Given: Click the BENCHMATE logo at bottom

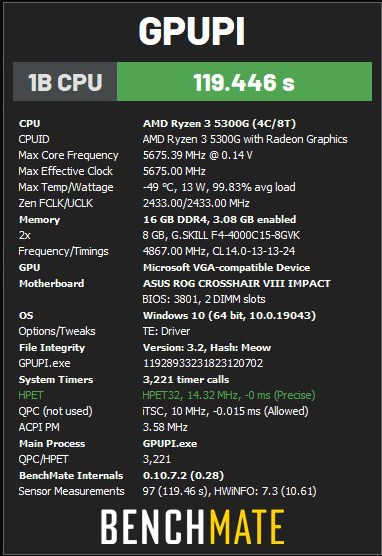Looking at the screenshot, I should [x=193, y=527].
